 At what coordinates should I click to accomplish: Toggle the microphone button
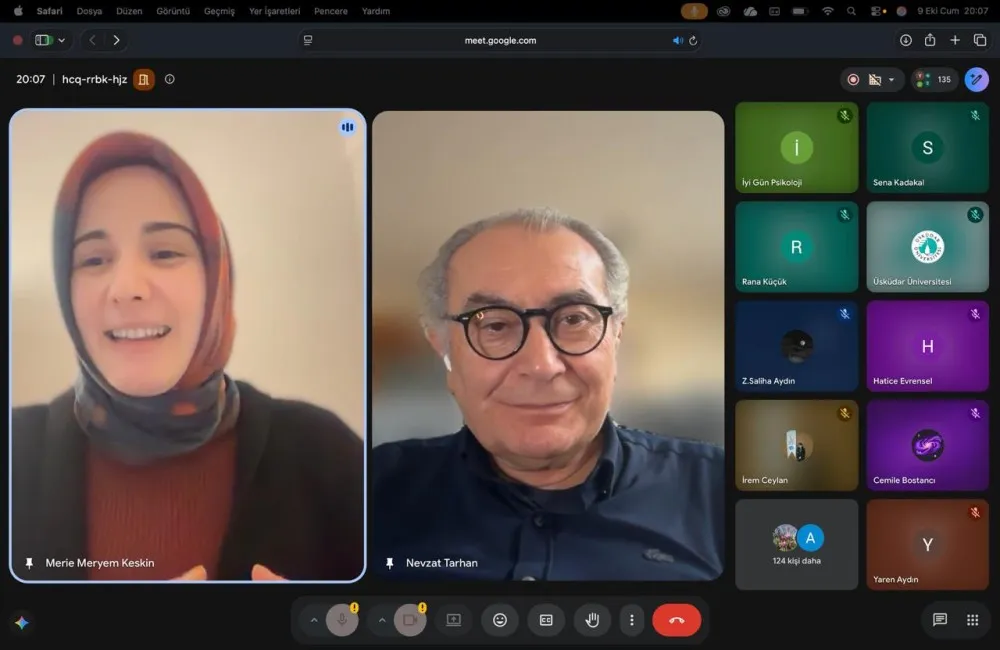click(342, 620)
